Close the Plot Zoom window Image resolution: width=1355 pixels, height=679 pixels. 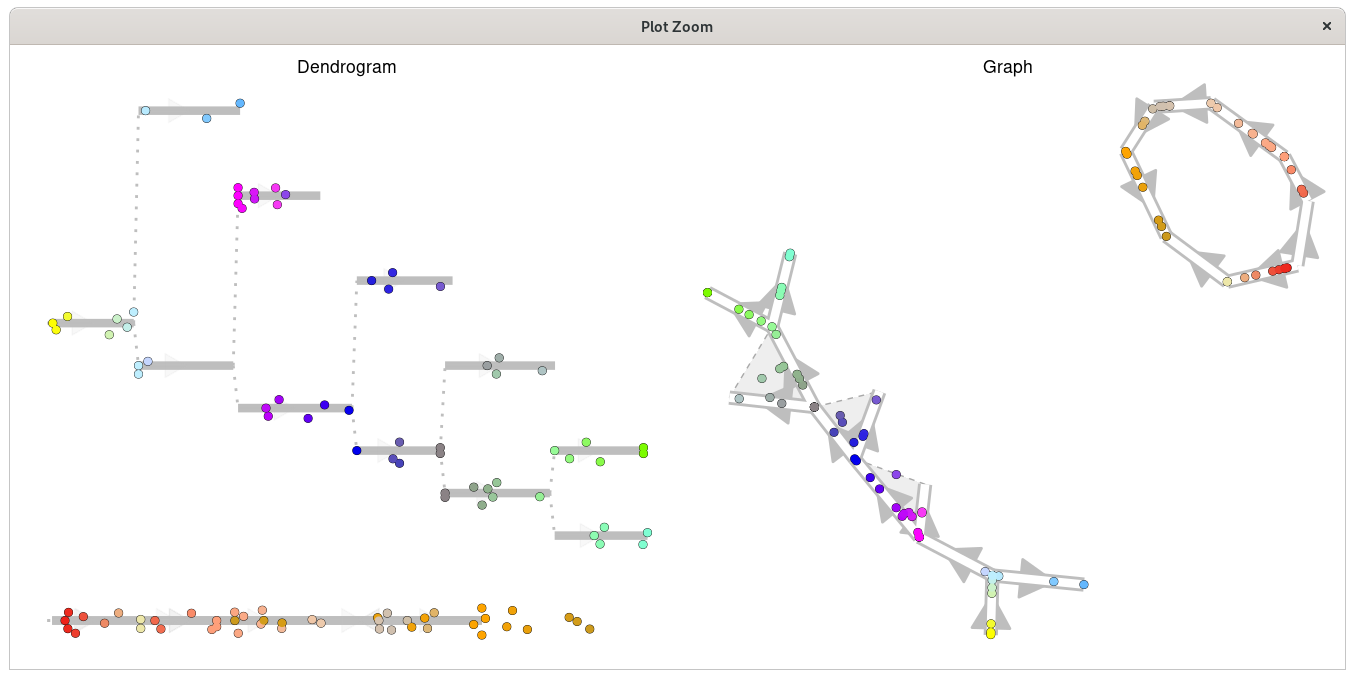[x=1326, y=26]
